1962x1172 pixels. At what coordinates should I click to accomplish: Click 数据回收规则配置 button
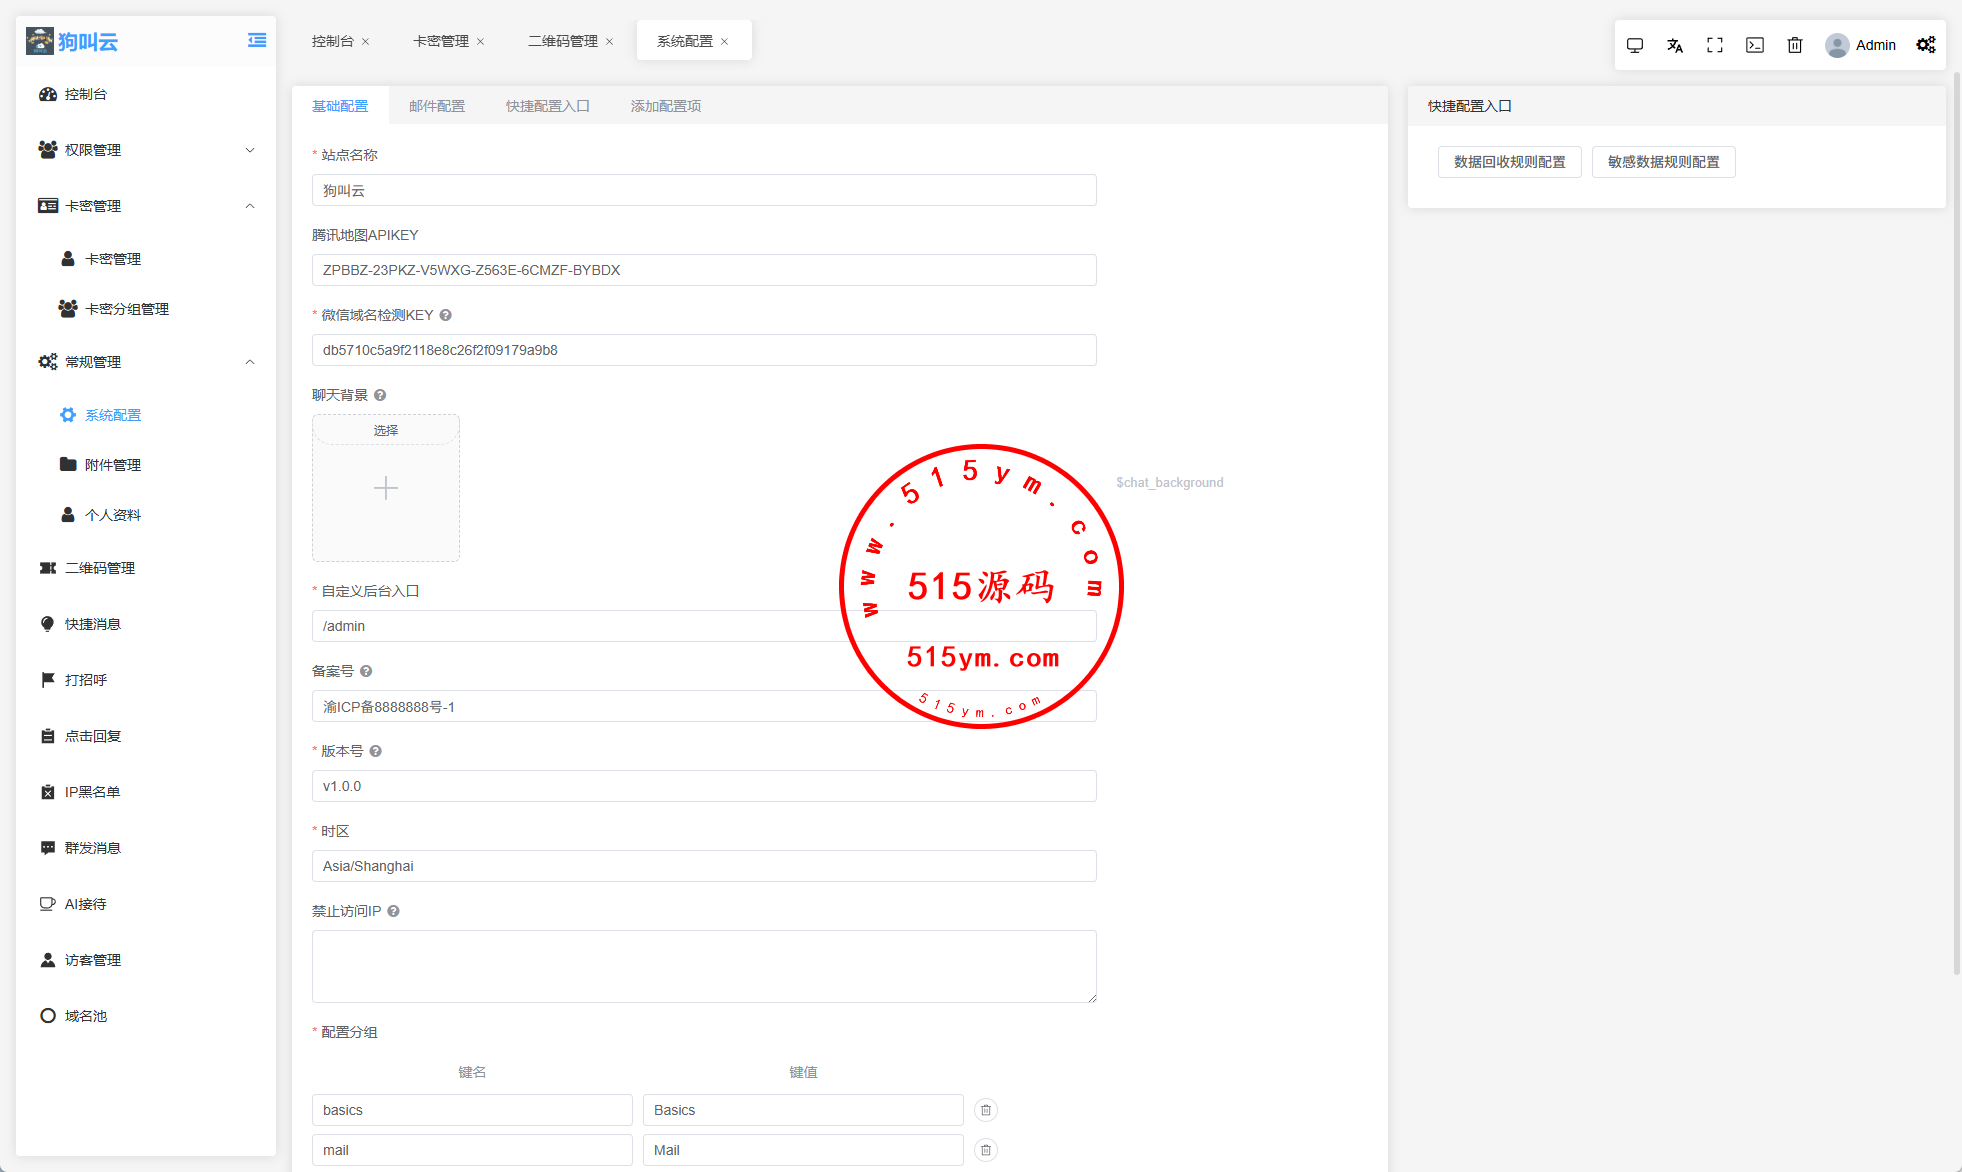[1509, 162]
